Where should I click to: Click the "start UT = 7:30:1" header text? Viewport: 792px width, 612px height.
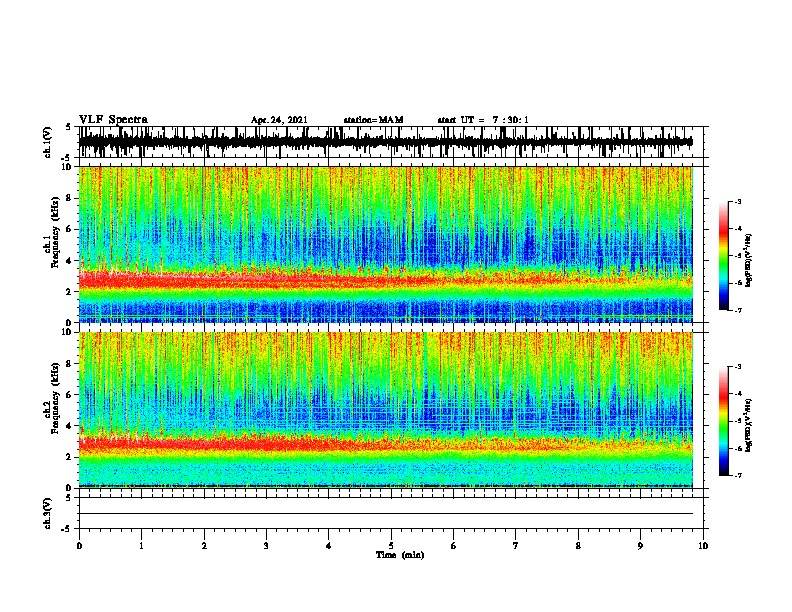point(483,120)
